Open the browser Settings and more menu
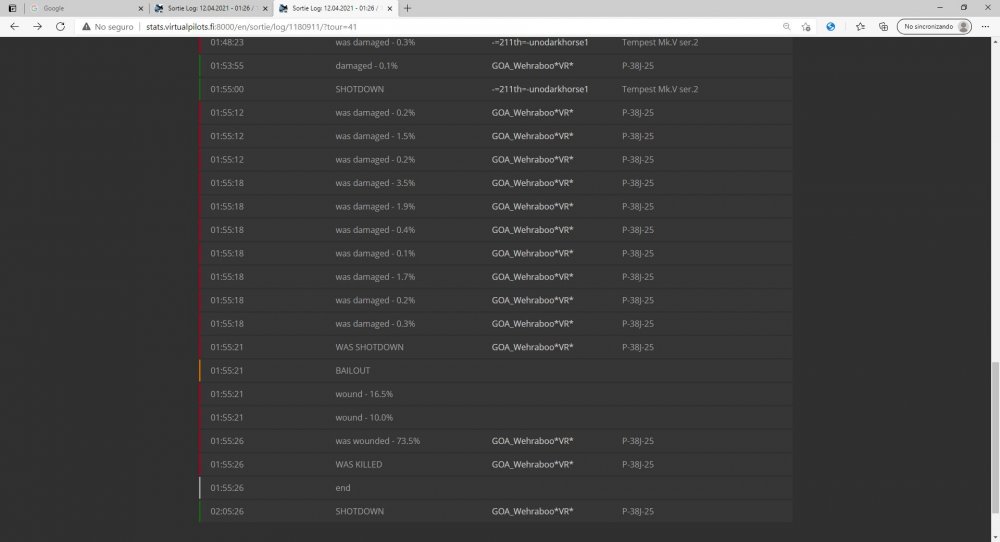1000x542 pixels. (x=985, y=27)
